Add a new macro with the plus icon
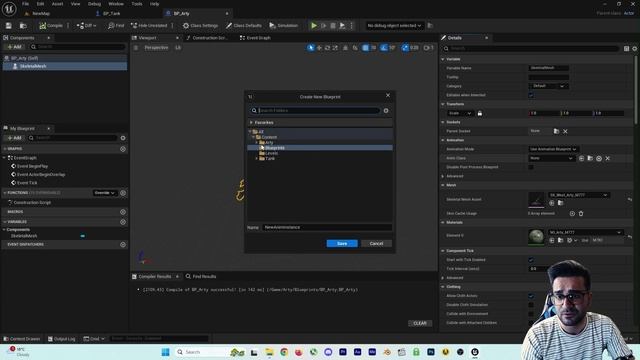The height and width of the screenshot is (360, 640). (x=123, y=212)
